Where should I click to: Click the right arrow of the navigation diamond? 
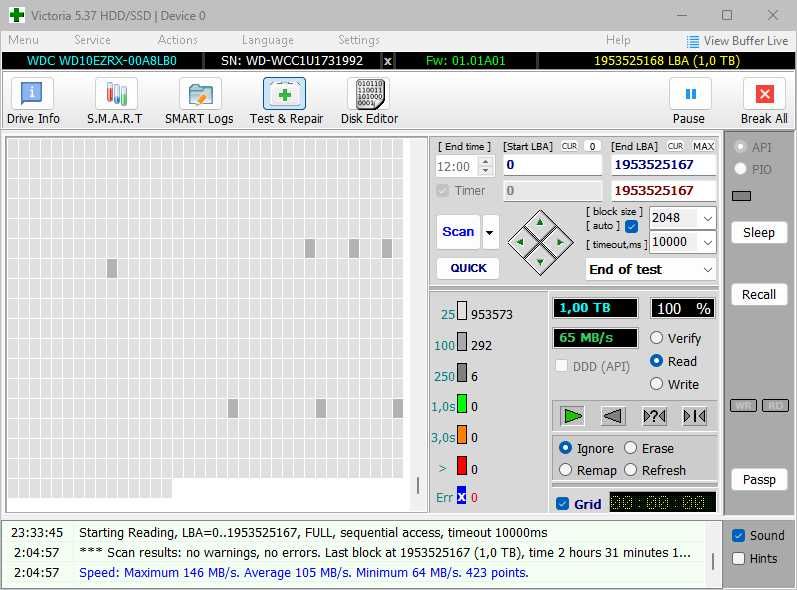point(560,242)
